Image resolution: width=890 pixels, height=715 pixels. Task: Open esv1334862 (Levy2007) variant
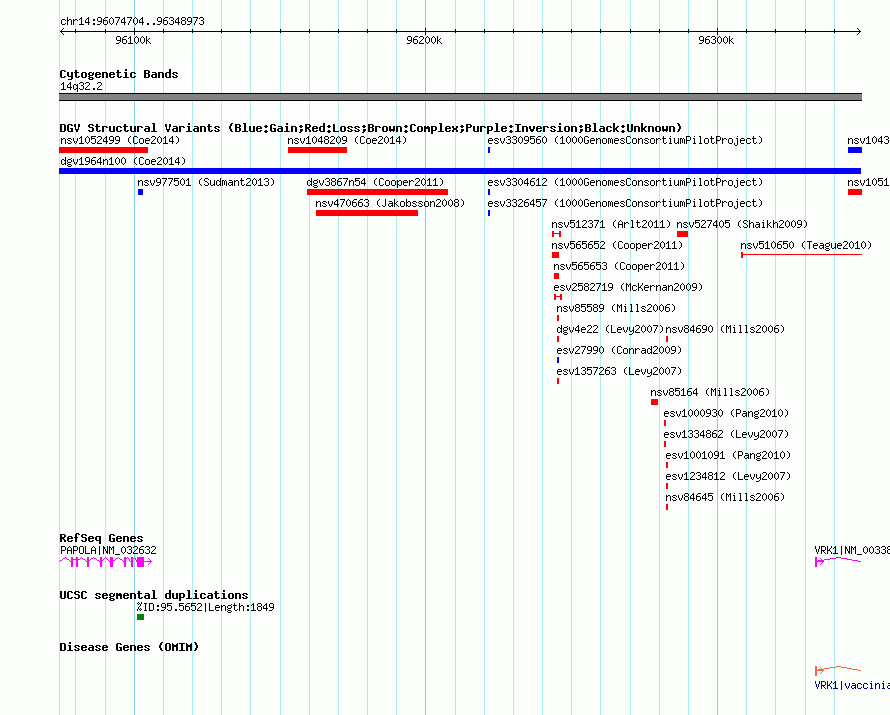[x=726, y=434]
